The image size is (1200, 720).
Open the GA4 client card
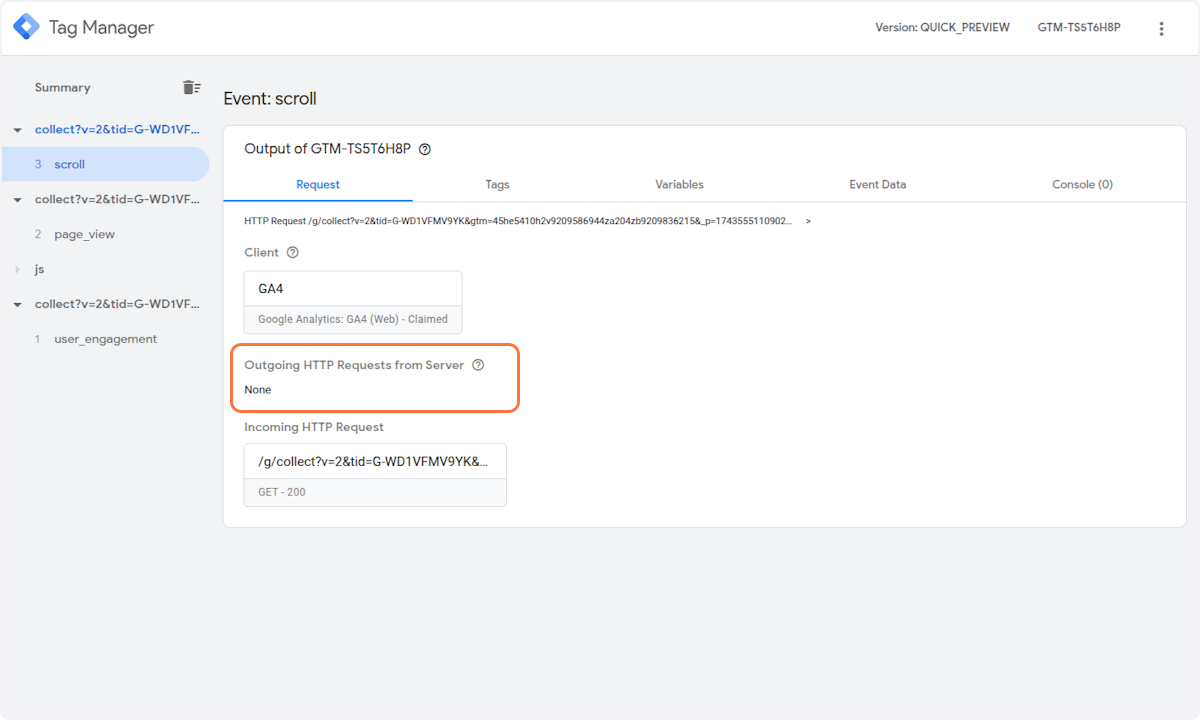click(353, 302)
